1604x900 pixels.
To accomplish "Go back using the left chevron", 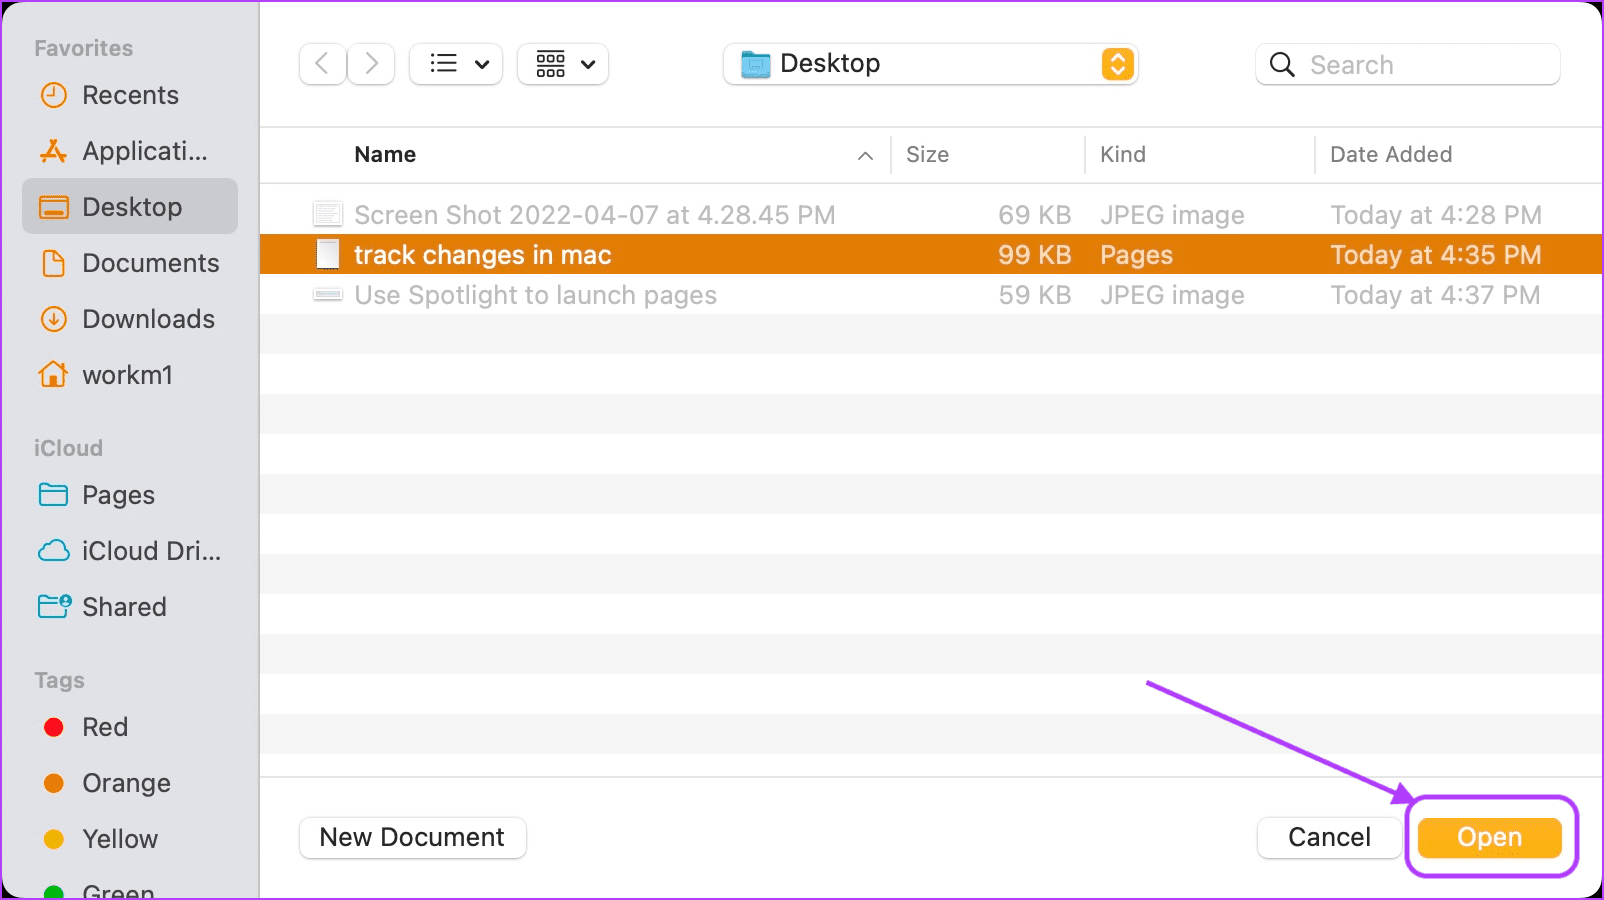I will 322,64.
